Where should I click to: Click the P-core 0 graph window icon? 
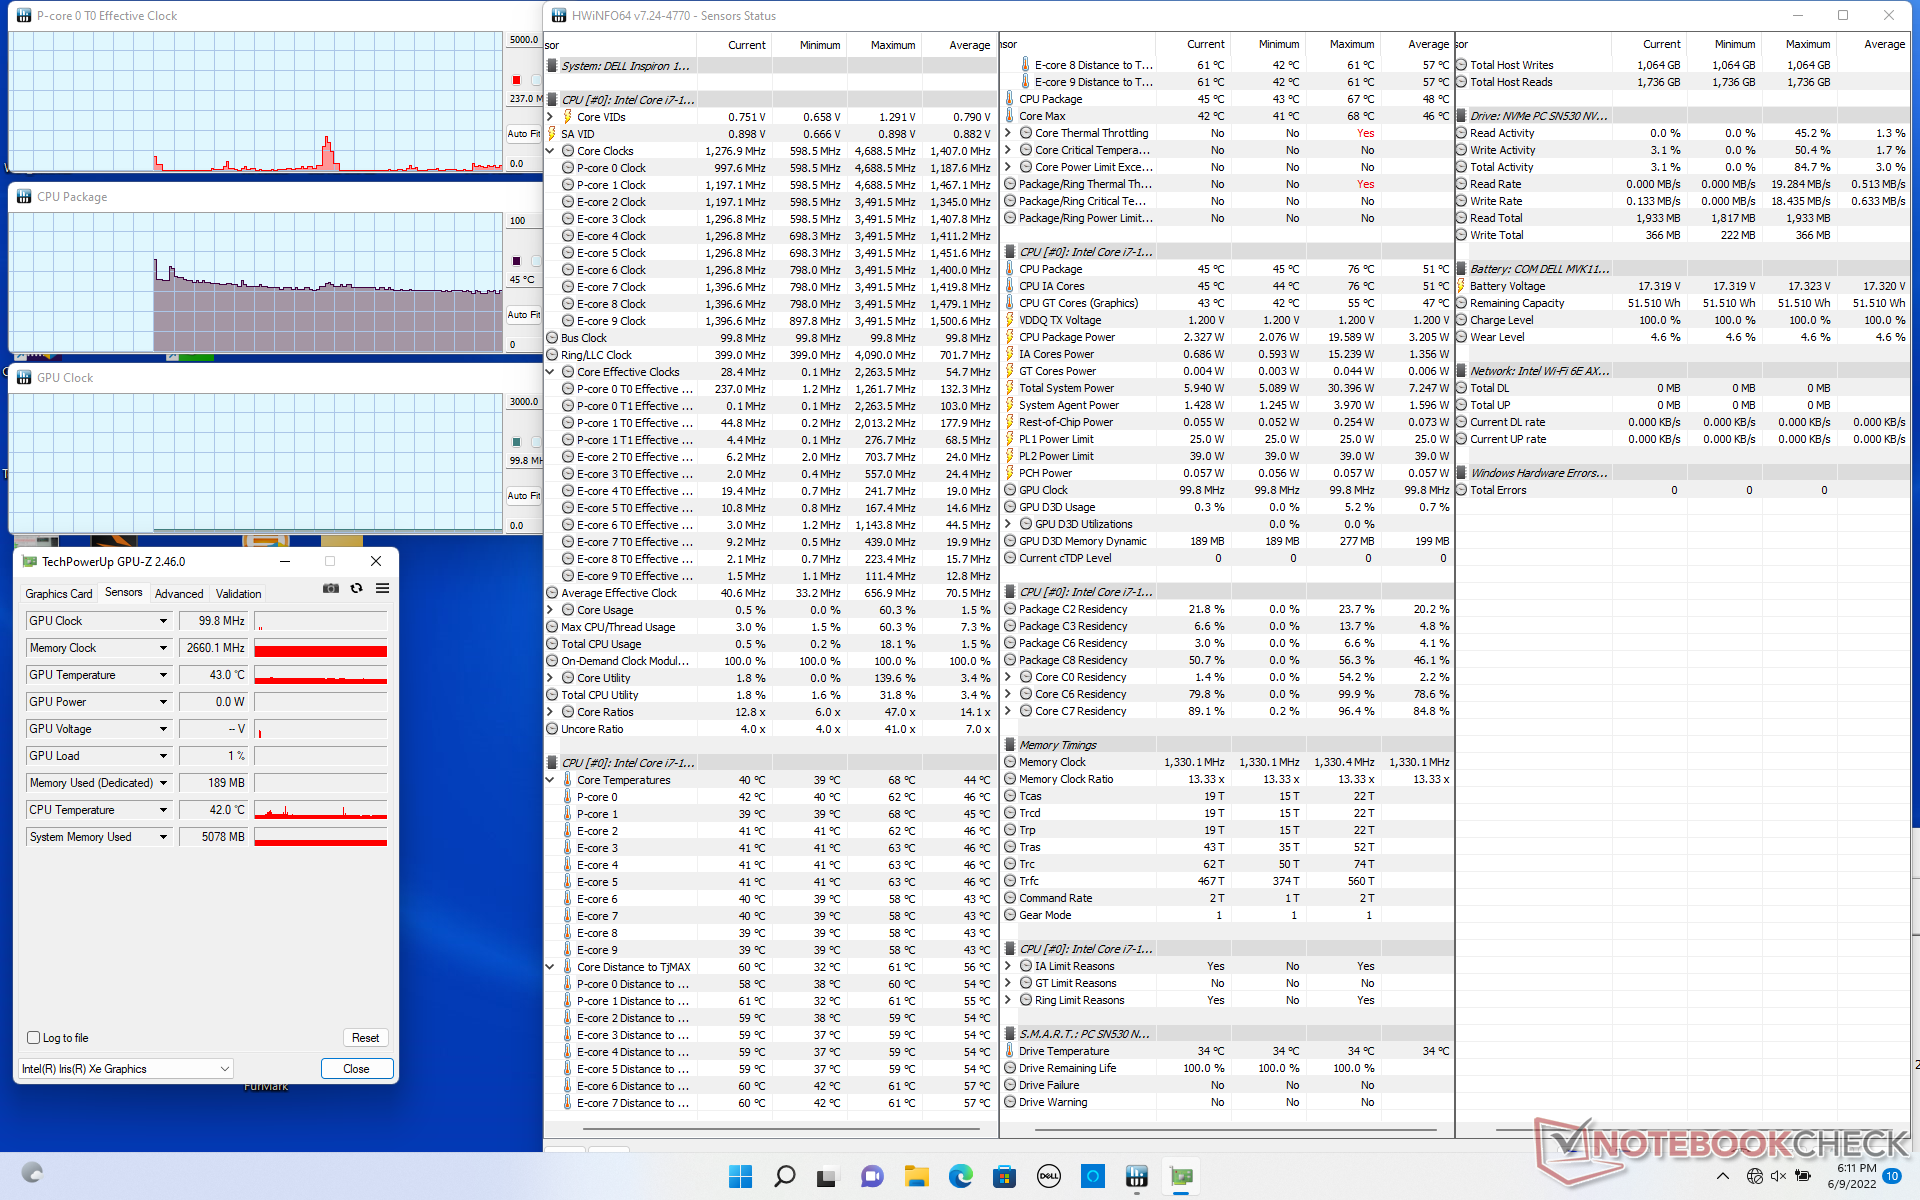coord(24,16)
